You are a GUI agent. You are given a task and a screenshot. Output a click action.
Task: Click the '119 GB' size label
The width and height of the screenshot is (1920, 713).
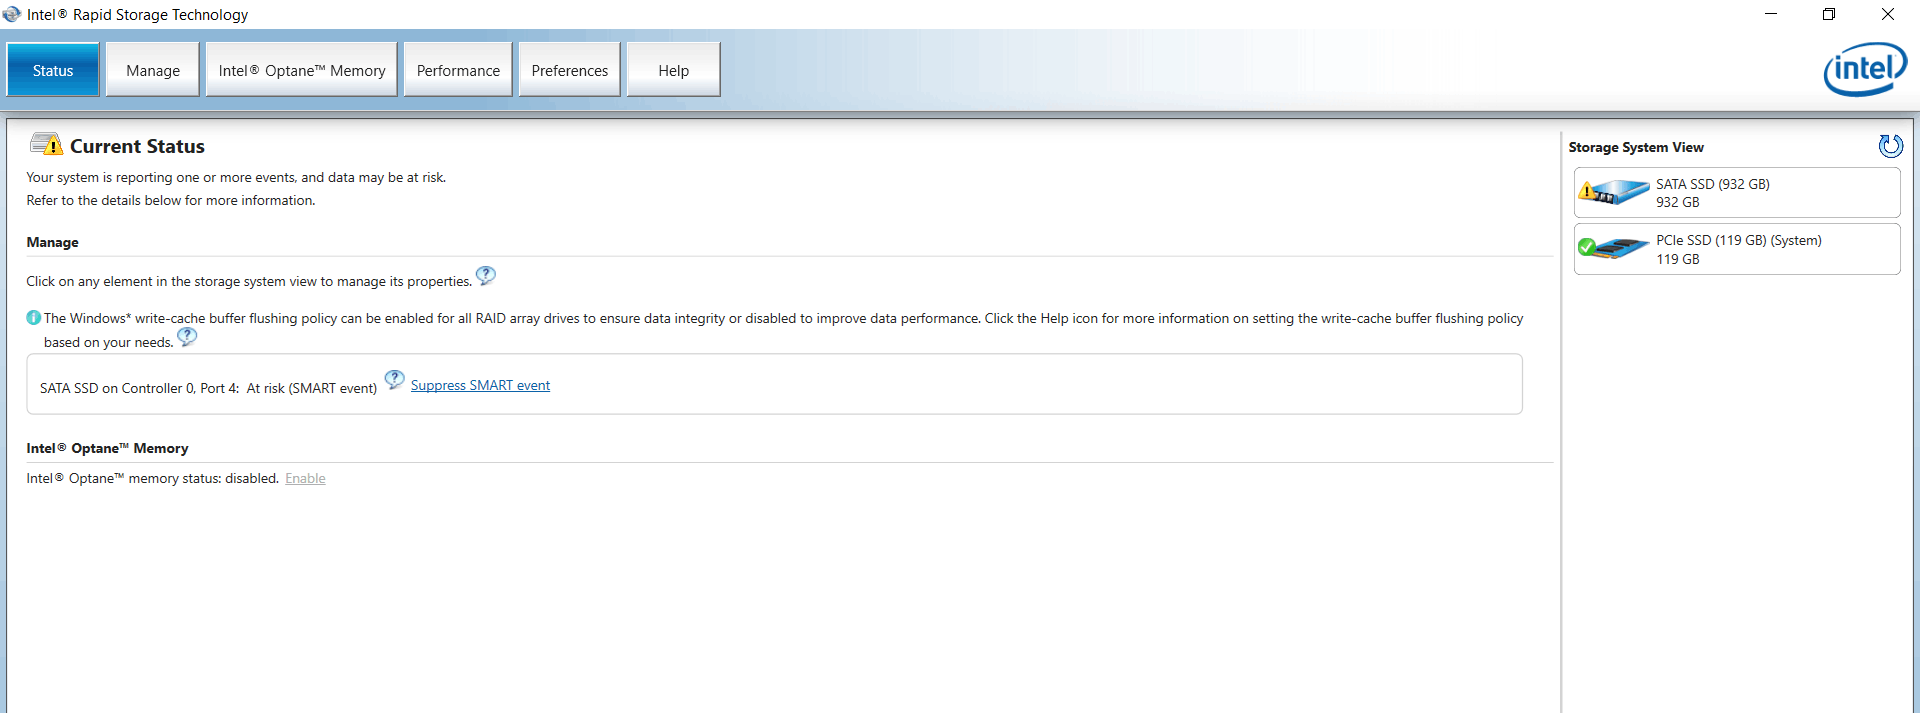pyautogui.click(x=1678, y=259)
